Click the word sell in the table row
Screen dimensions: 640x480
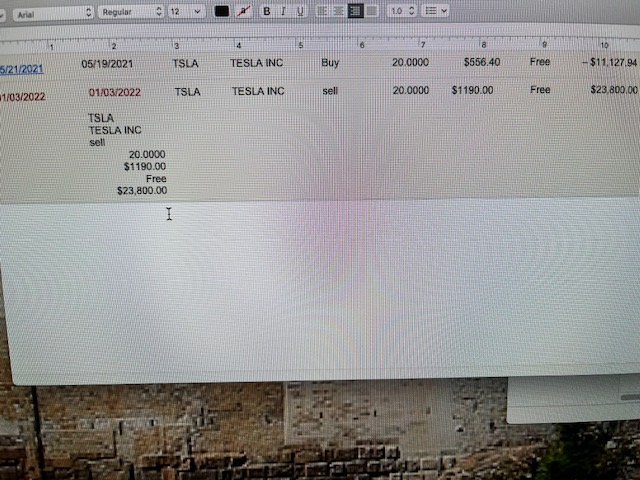pyautogui.click(x=330, y=91)
